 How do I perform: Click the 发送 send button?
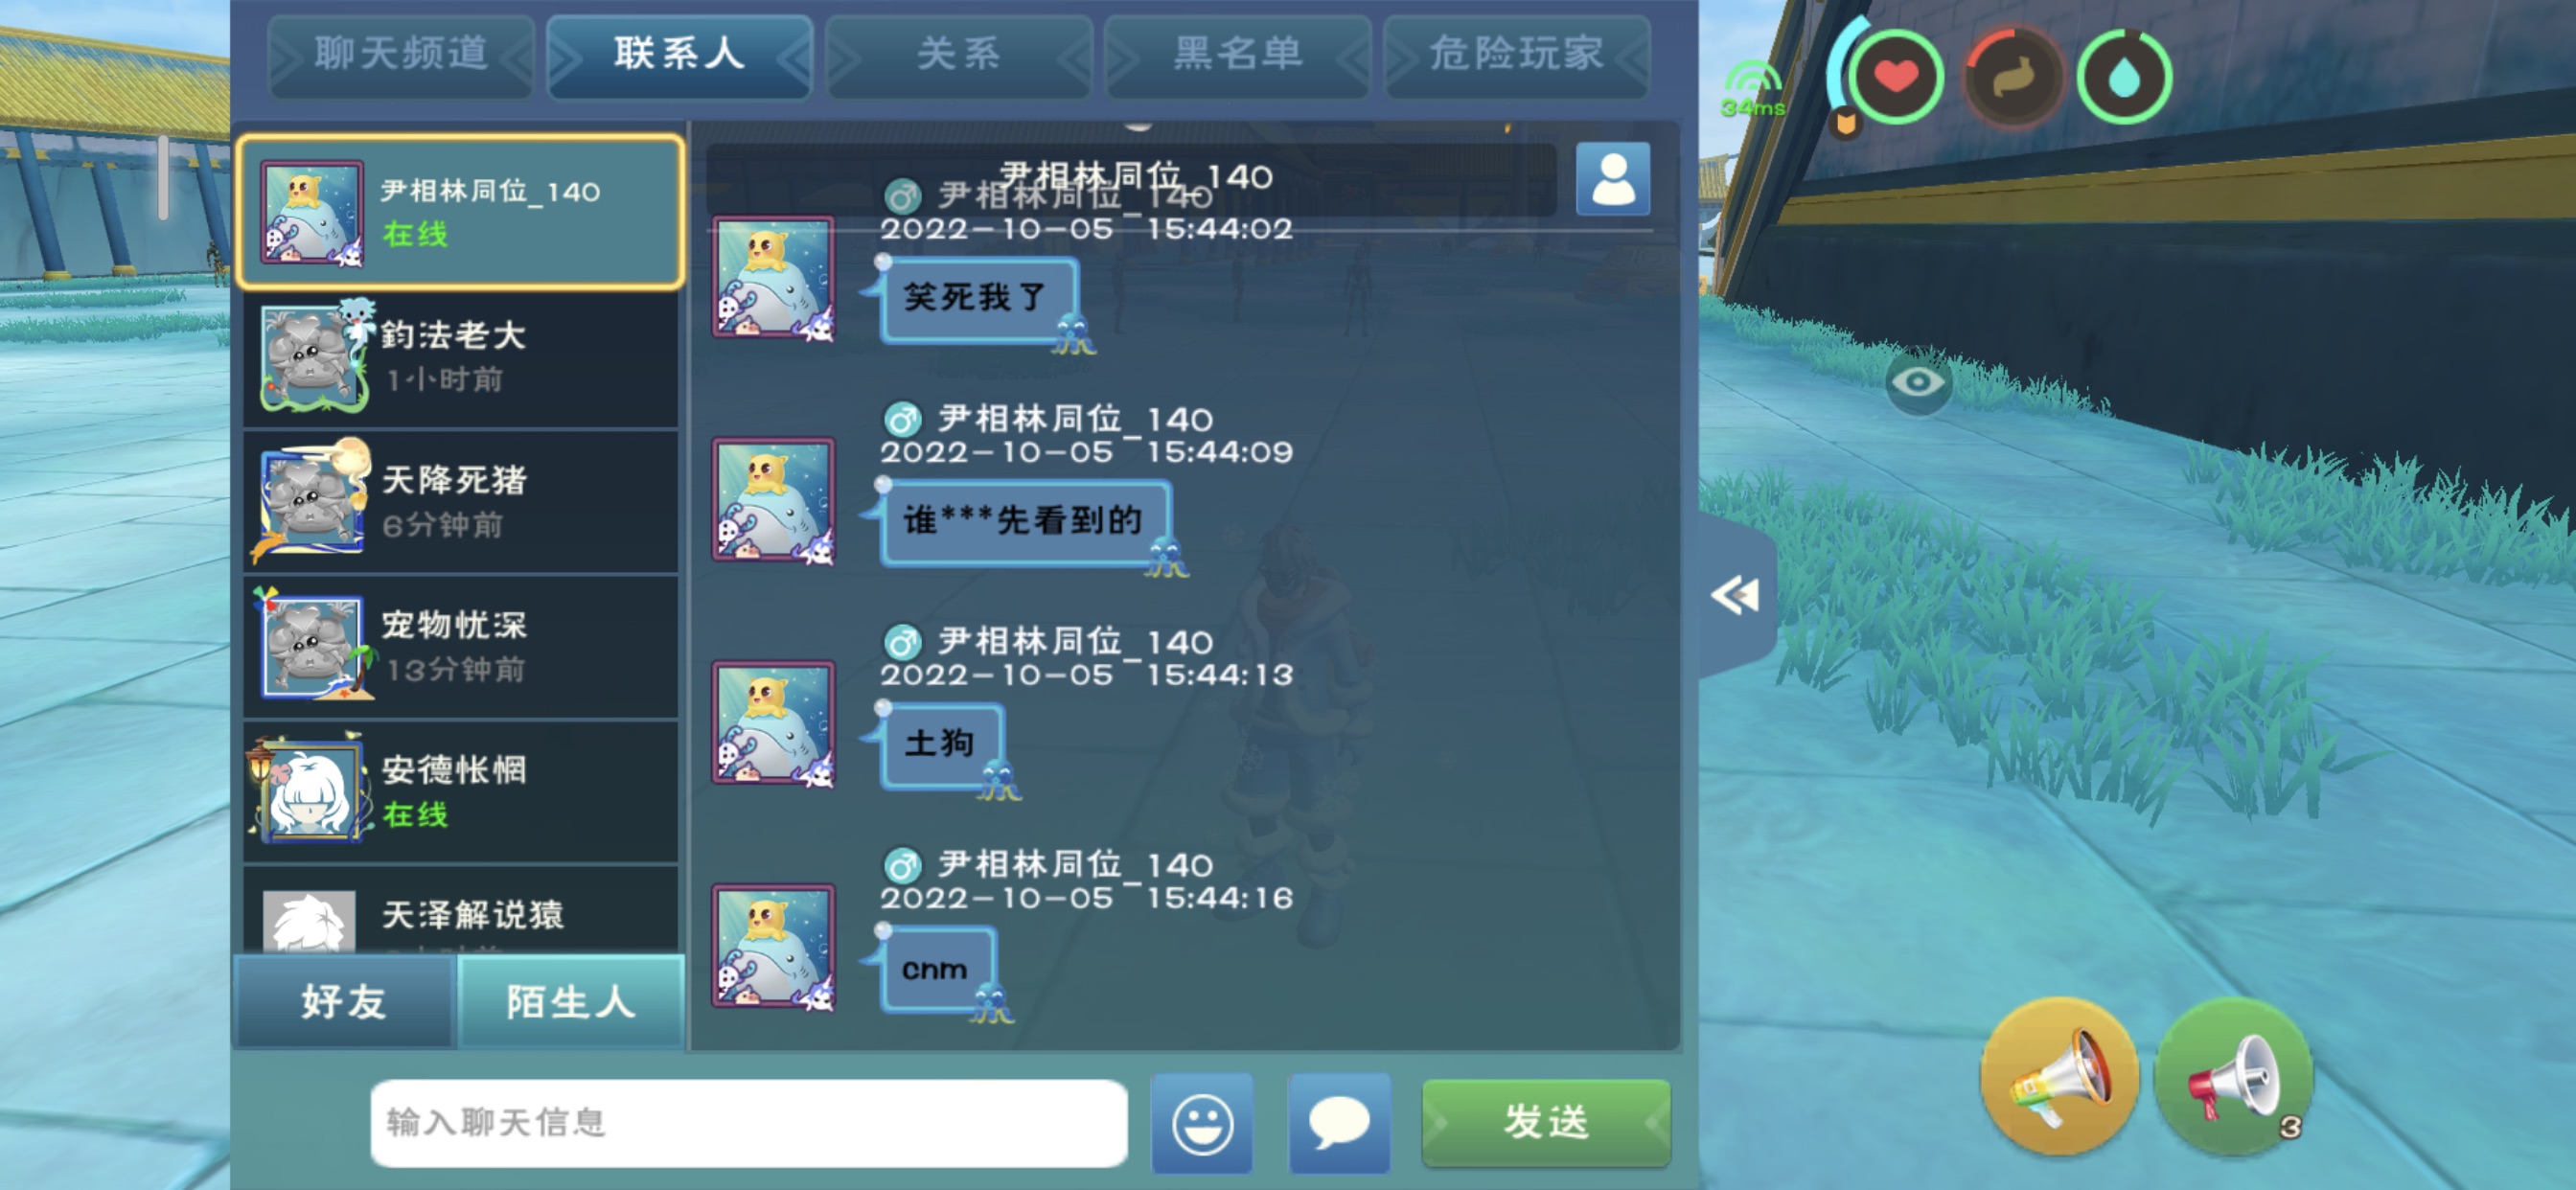click(x=1545, y=1122)
